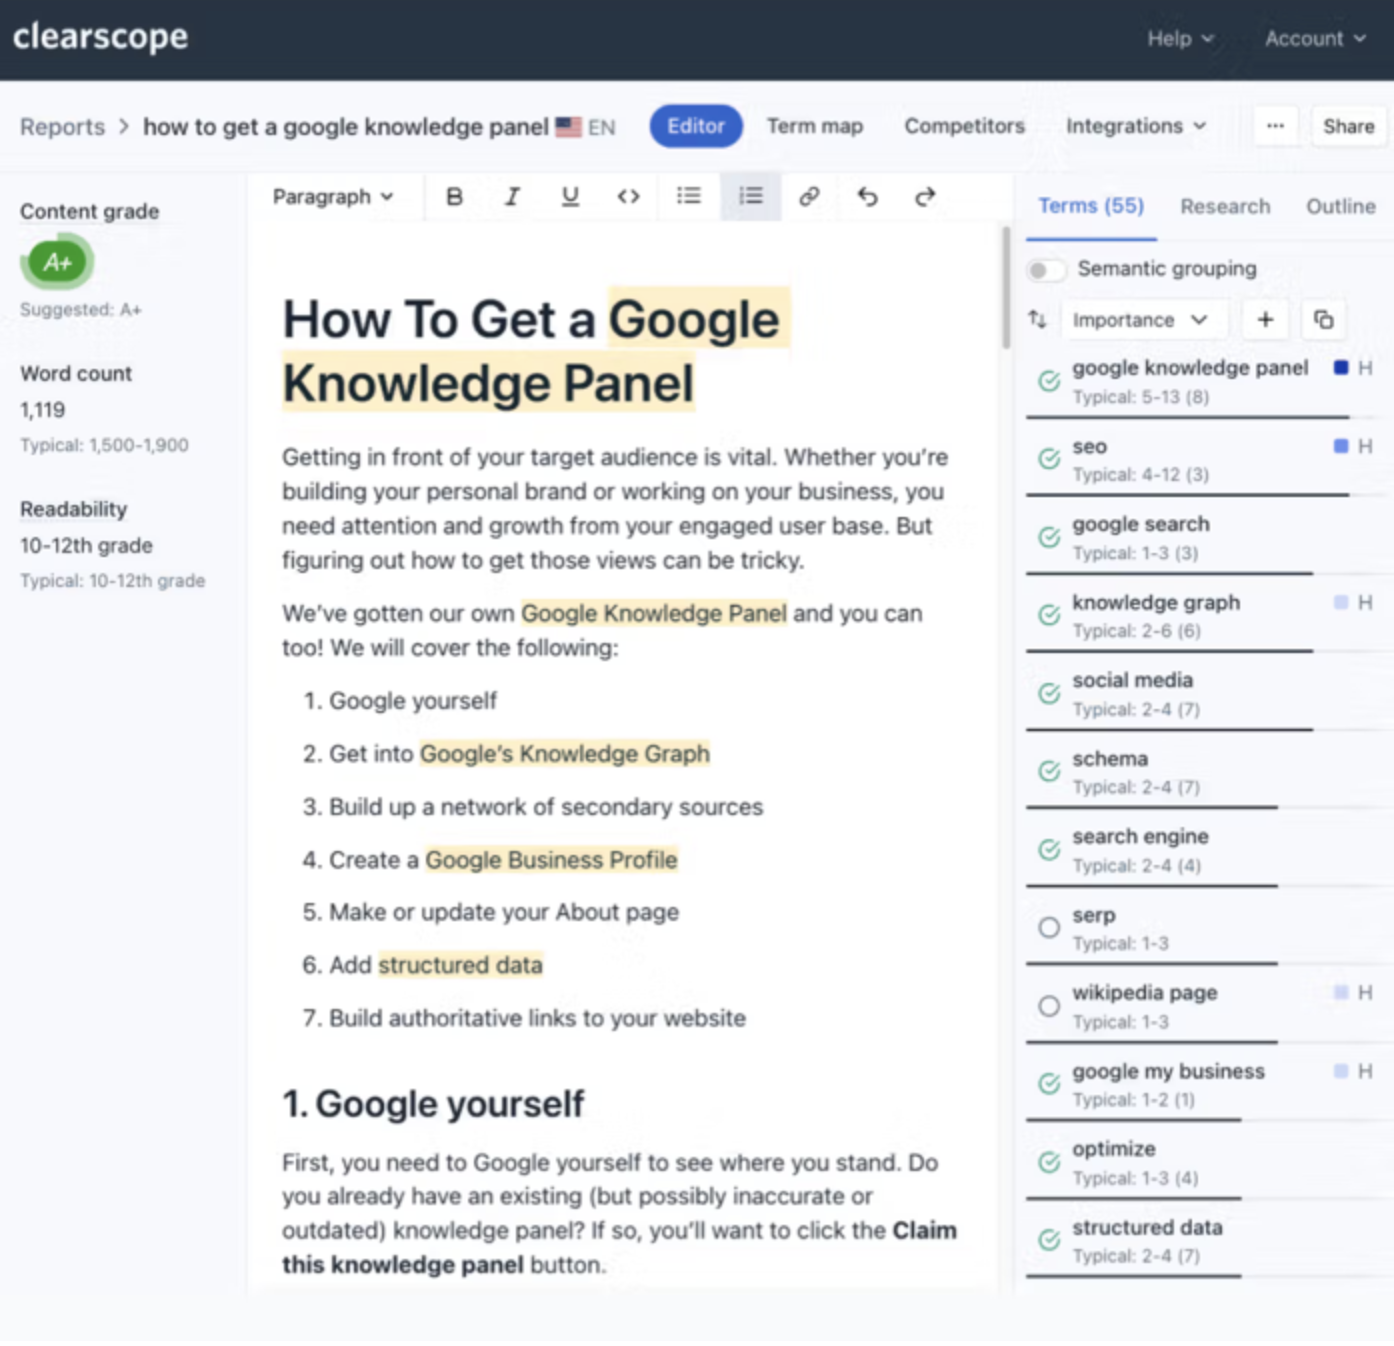Click check icon beside optimize term
This screenshot has height=1346, width=1394.
1049,1162
